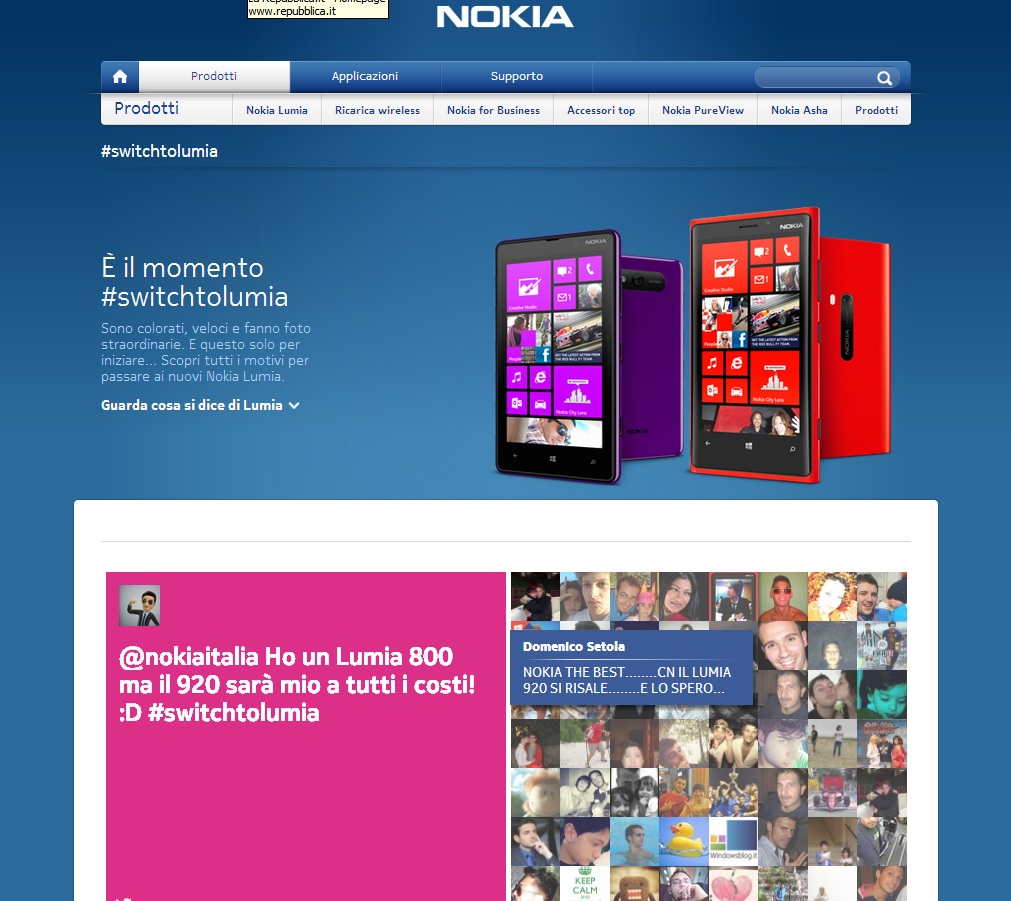
Task: Expand 'Guarda cosa si dice di Lumia'
Action: click(x=200, y=406)
